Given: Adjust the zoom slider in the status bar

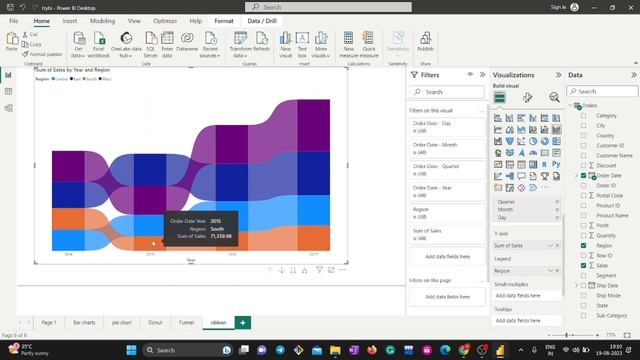Looking at the screenshot, I should tap(567, 335).
